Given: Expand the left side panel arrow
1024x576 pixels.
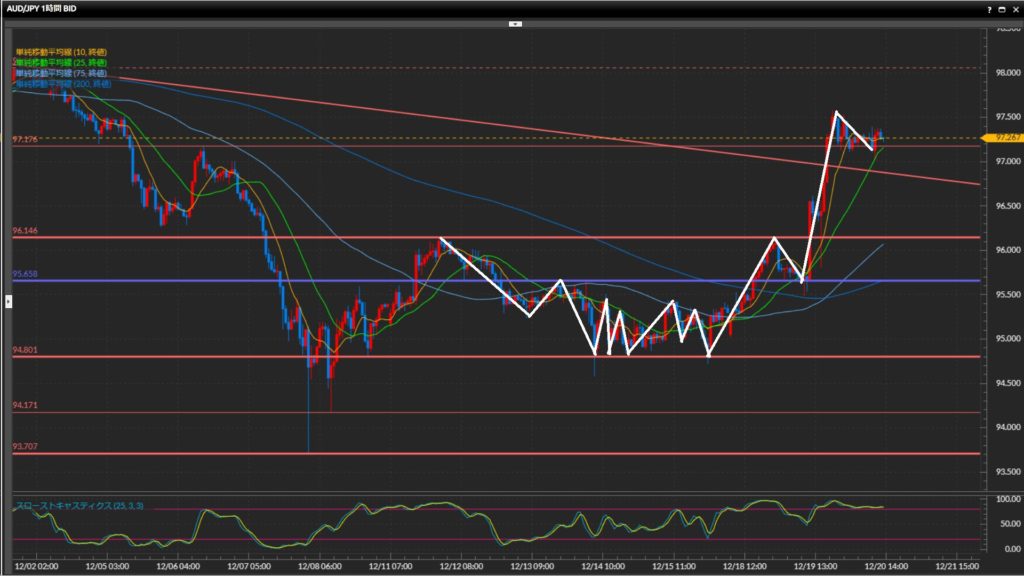Looking at the screenshot, I should pyautogui.click(x=9, y=300).
